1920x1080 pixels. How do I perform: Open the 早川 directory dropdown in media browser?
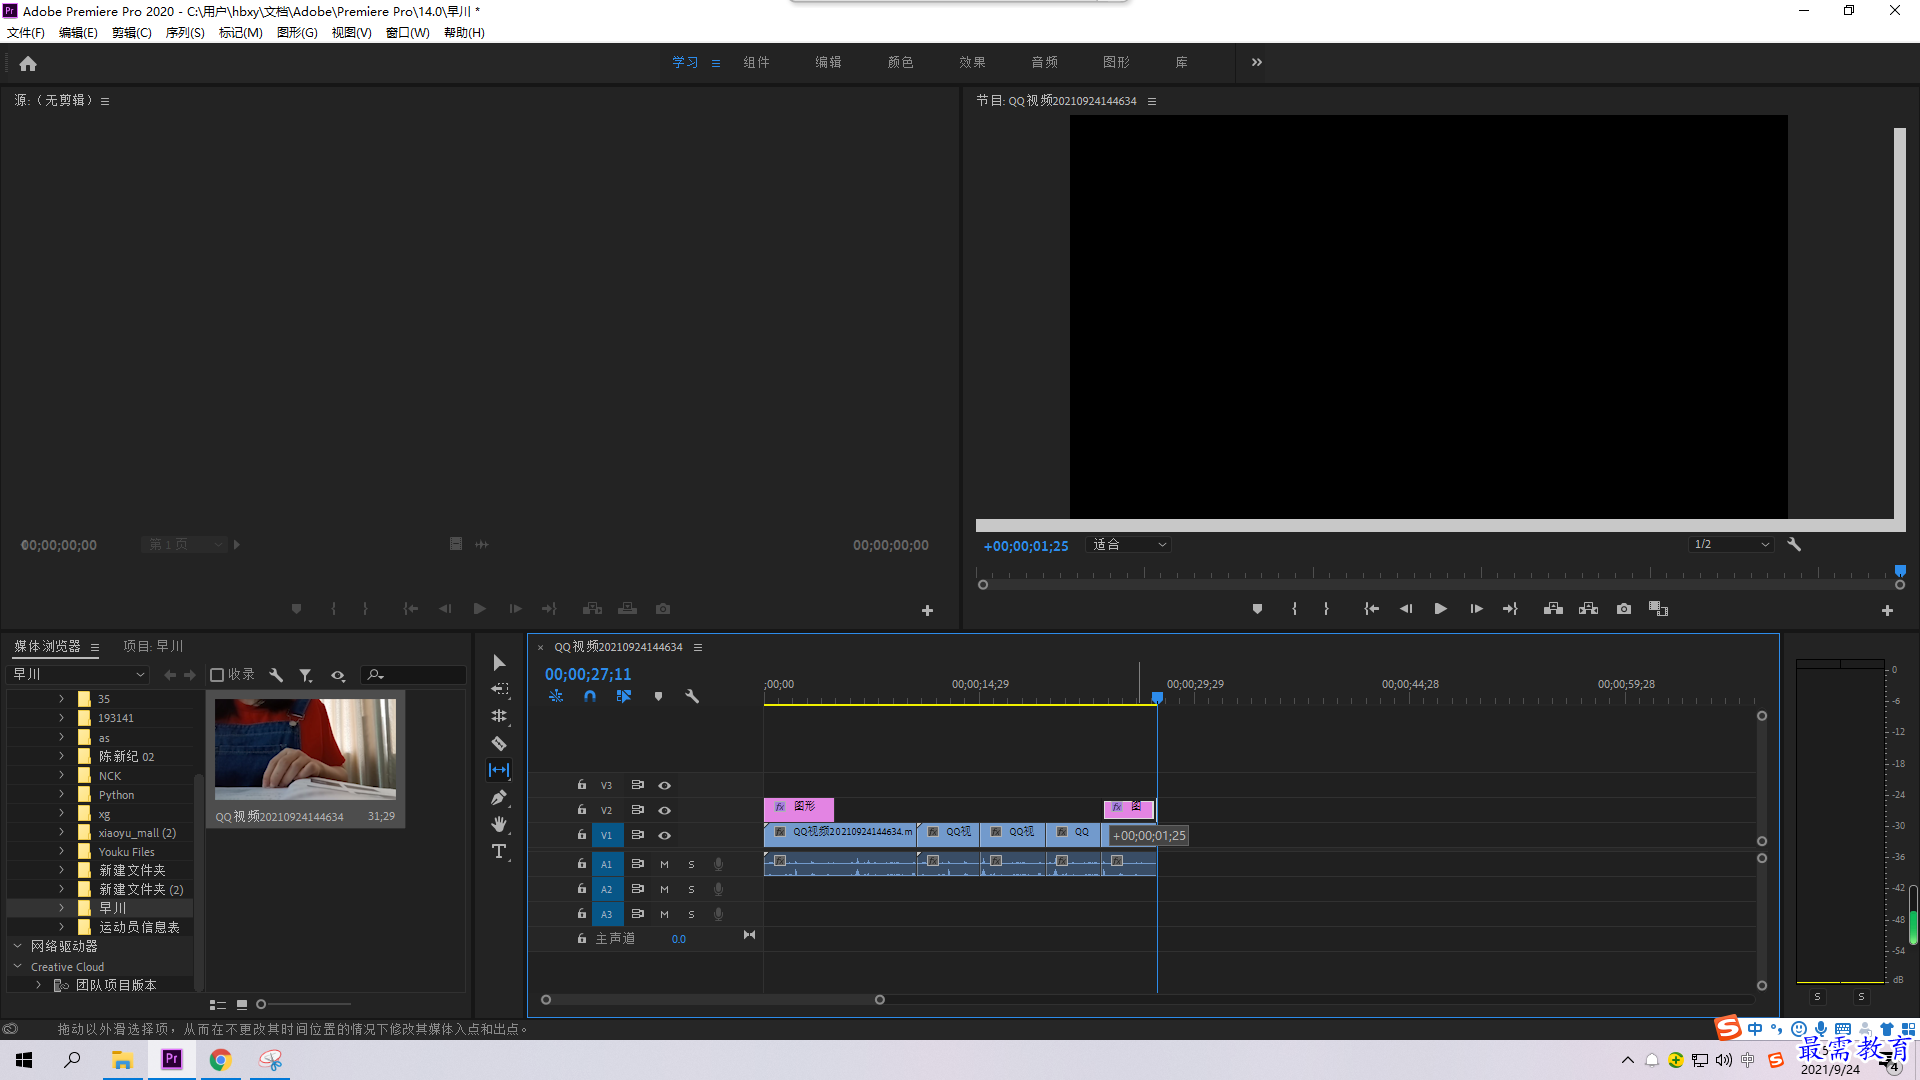[79, 675]
